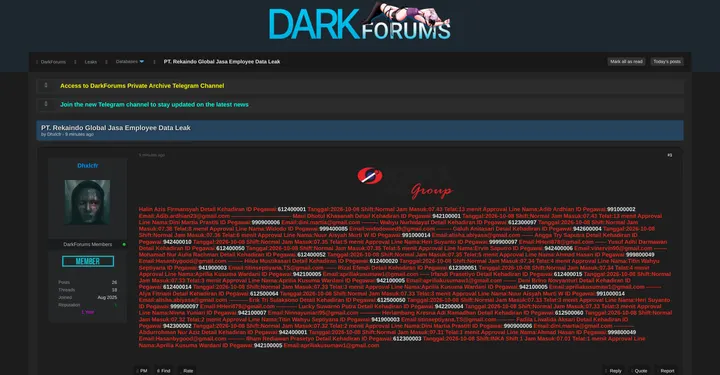Screen dimensions: 720x375
Task: Click the red company Group logo image
Action: click(x=405, y=183)
